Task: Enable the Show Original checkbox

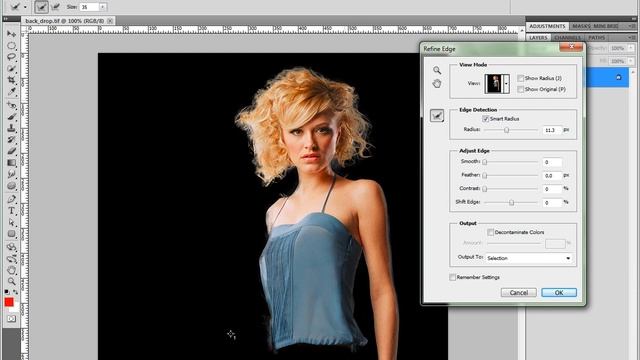Action: tap(520, 89)
